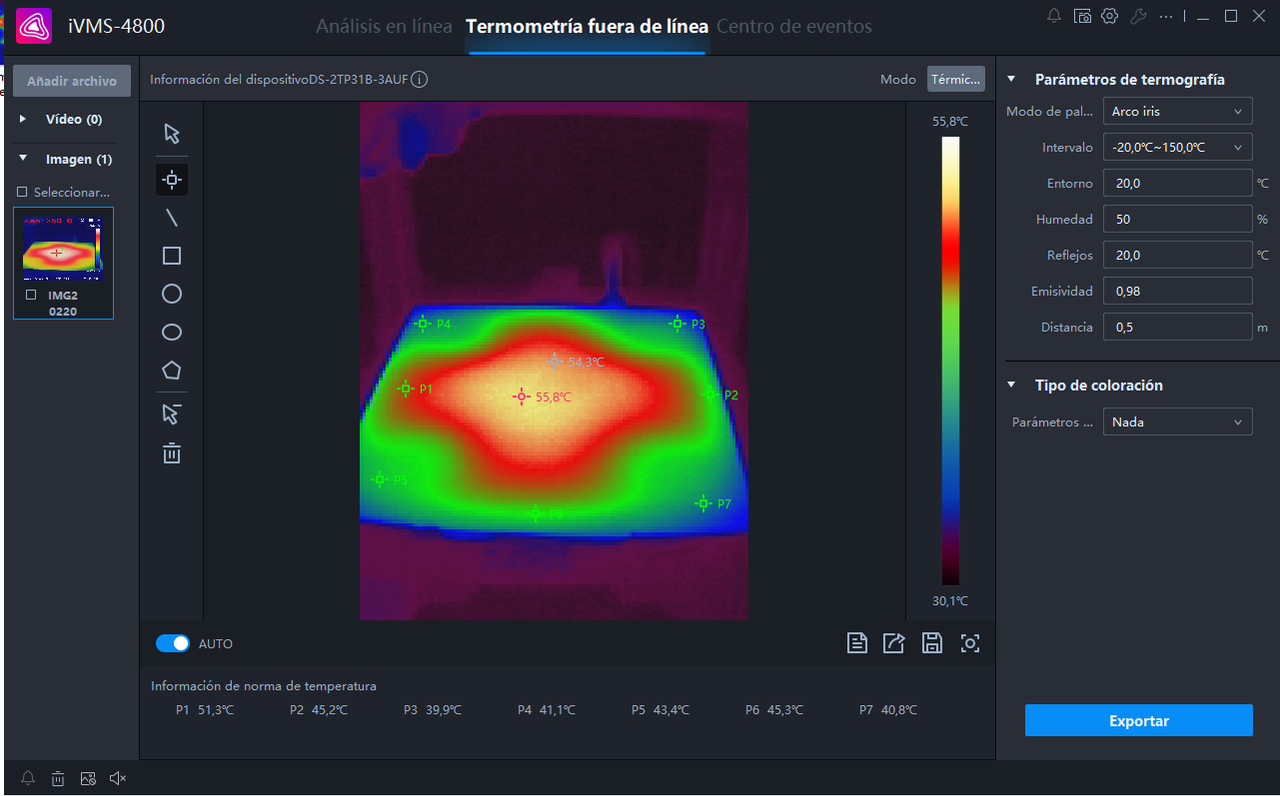The image size is (1280, 796).
Task: Click the Exportar button
Action: [1139, 720]
